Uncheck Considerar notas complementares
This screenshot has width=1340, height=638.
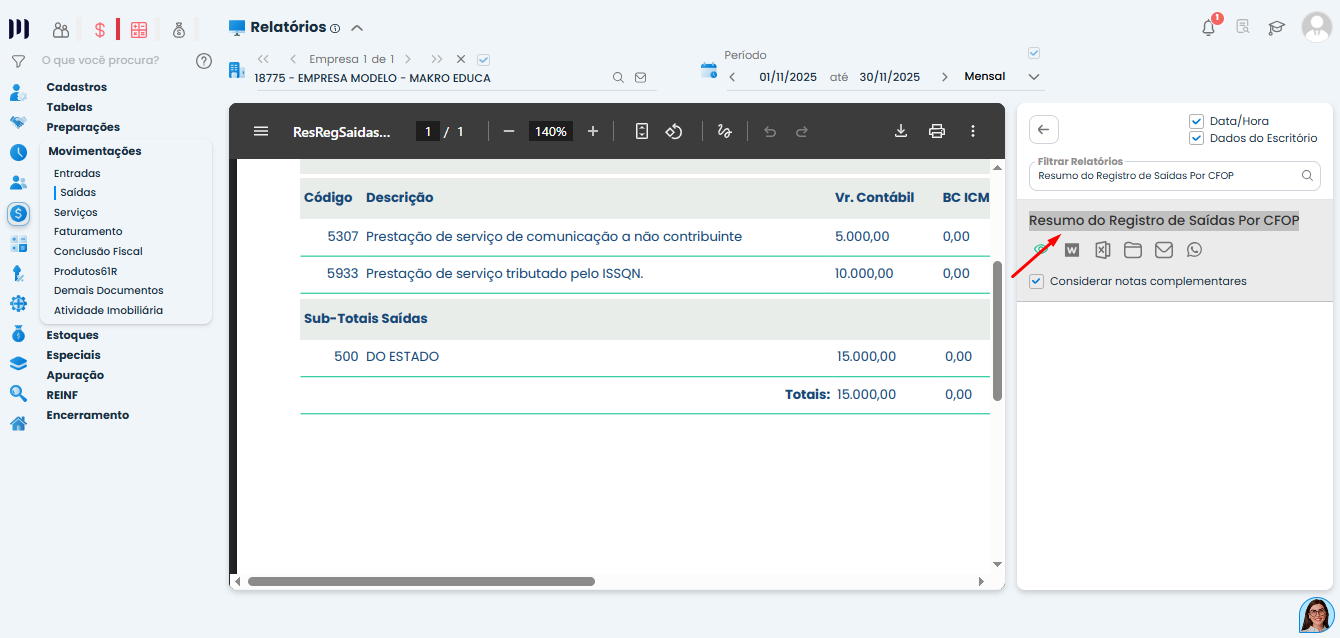point(1037,281)
